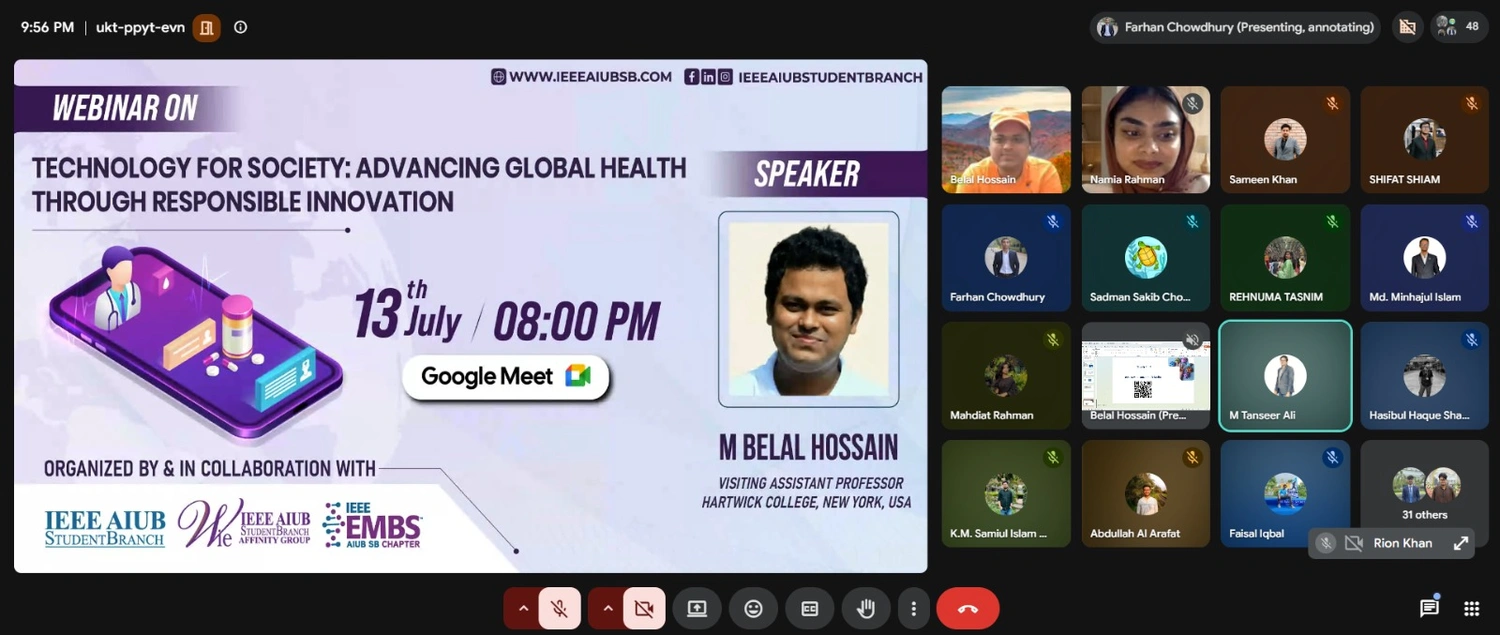Open the emoji reactions button

pyautogui.click(x=753, y=608)
